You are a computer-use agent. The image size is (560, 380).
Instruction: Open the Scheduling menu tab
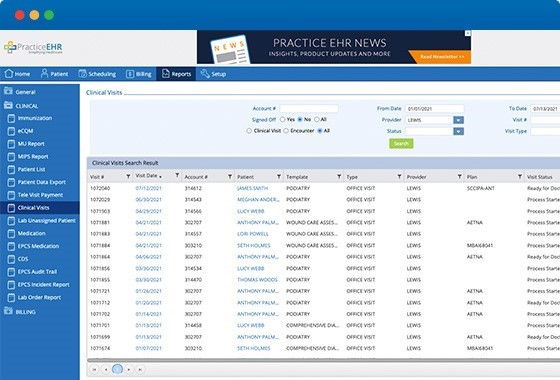(x=97, y=74)
